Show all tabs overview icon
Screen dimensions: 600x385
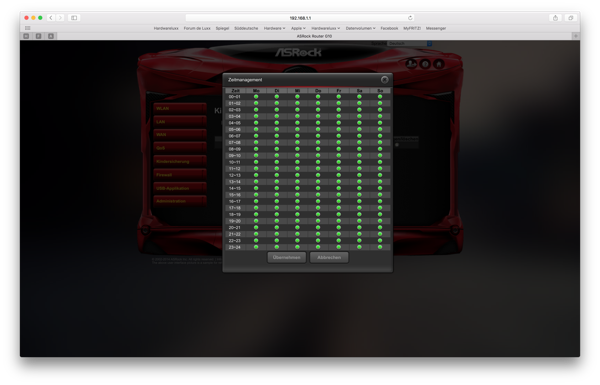(571, 18)
